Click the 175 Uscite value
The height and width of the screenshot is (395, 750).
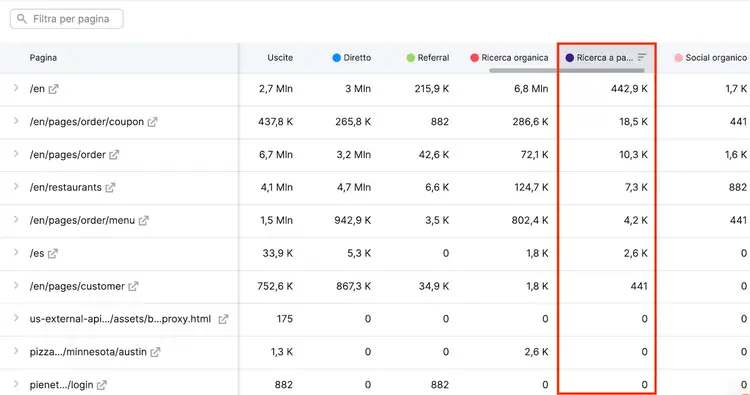pos(285,319)
